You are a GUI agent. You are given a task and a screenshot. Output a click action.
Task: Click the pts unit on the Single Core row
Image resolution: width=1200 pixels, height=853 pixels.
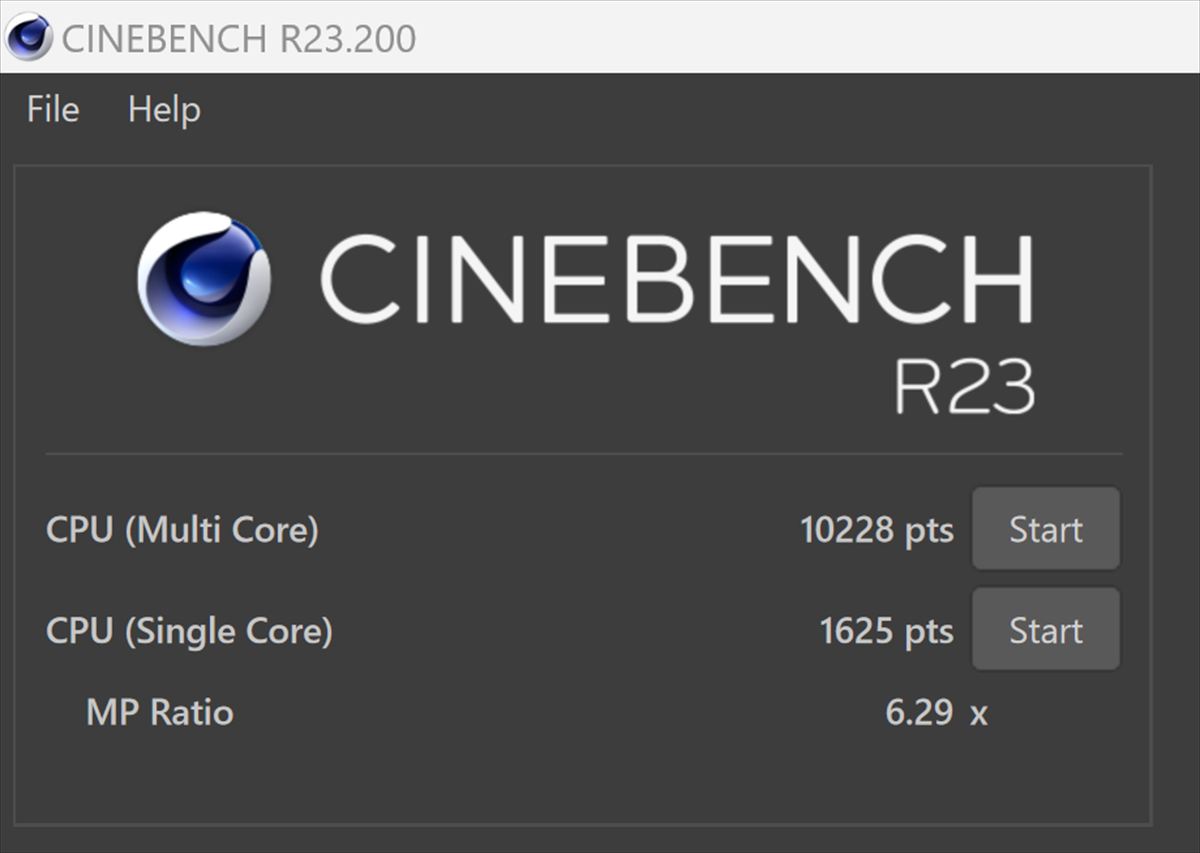pyautogui.click(x=929, y=633)
